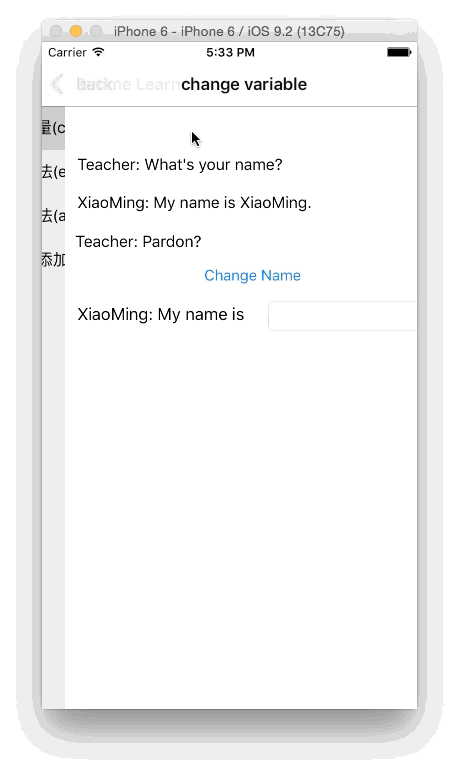Click the Back label in navigation bar
The width and height of the screenshot is (454, 762).
click(94, 84)
